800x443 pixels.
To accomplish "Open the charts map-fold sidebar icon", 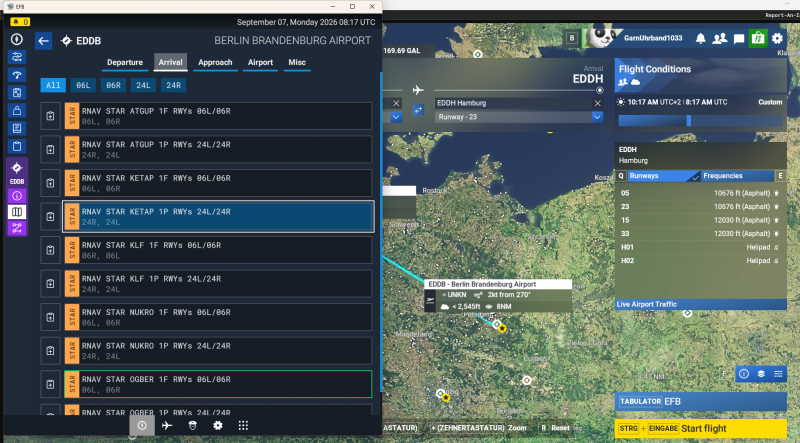I will coord(17,212).
